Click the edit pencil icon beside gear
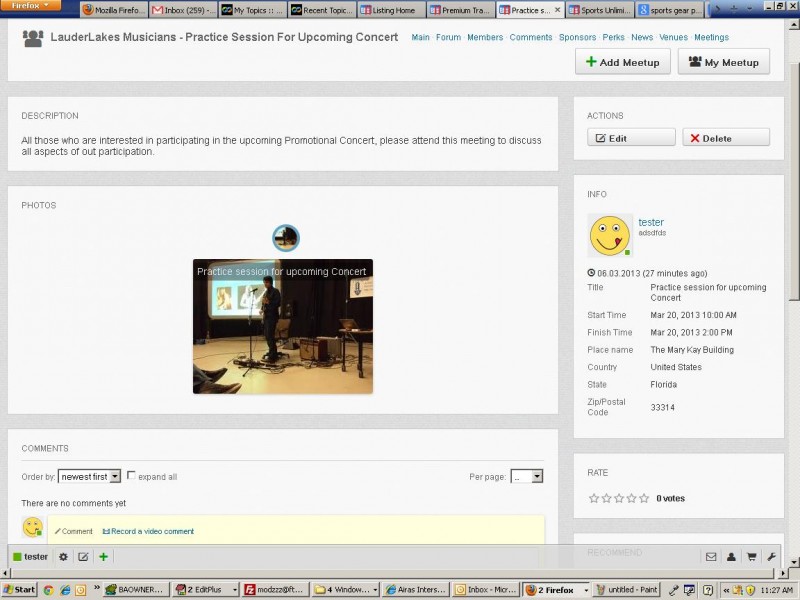Viewport: 800px width, 600px height. point(83,557)
